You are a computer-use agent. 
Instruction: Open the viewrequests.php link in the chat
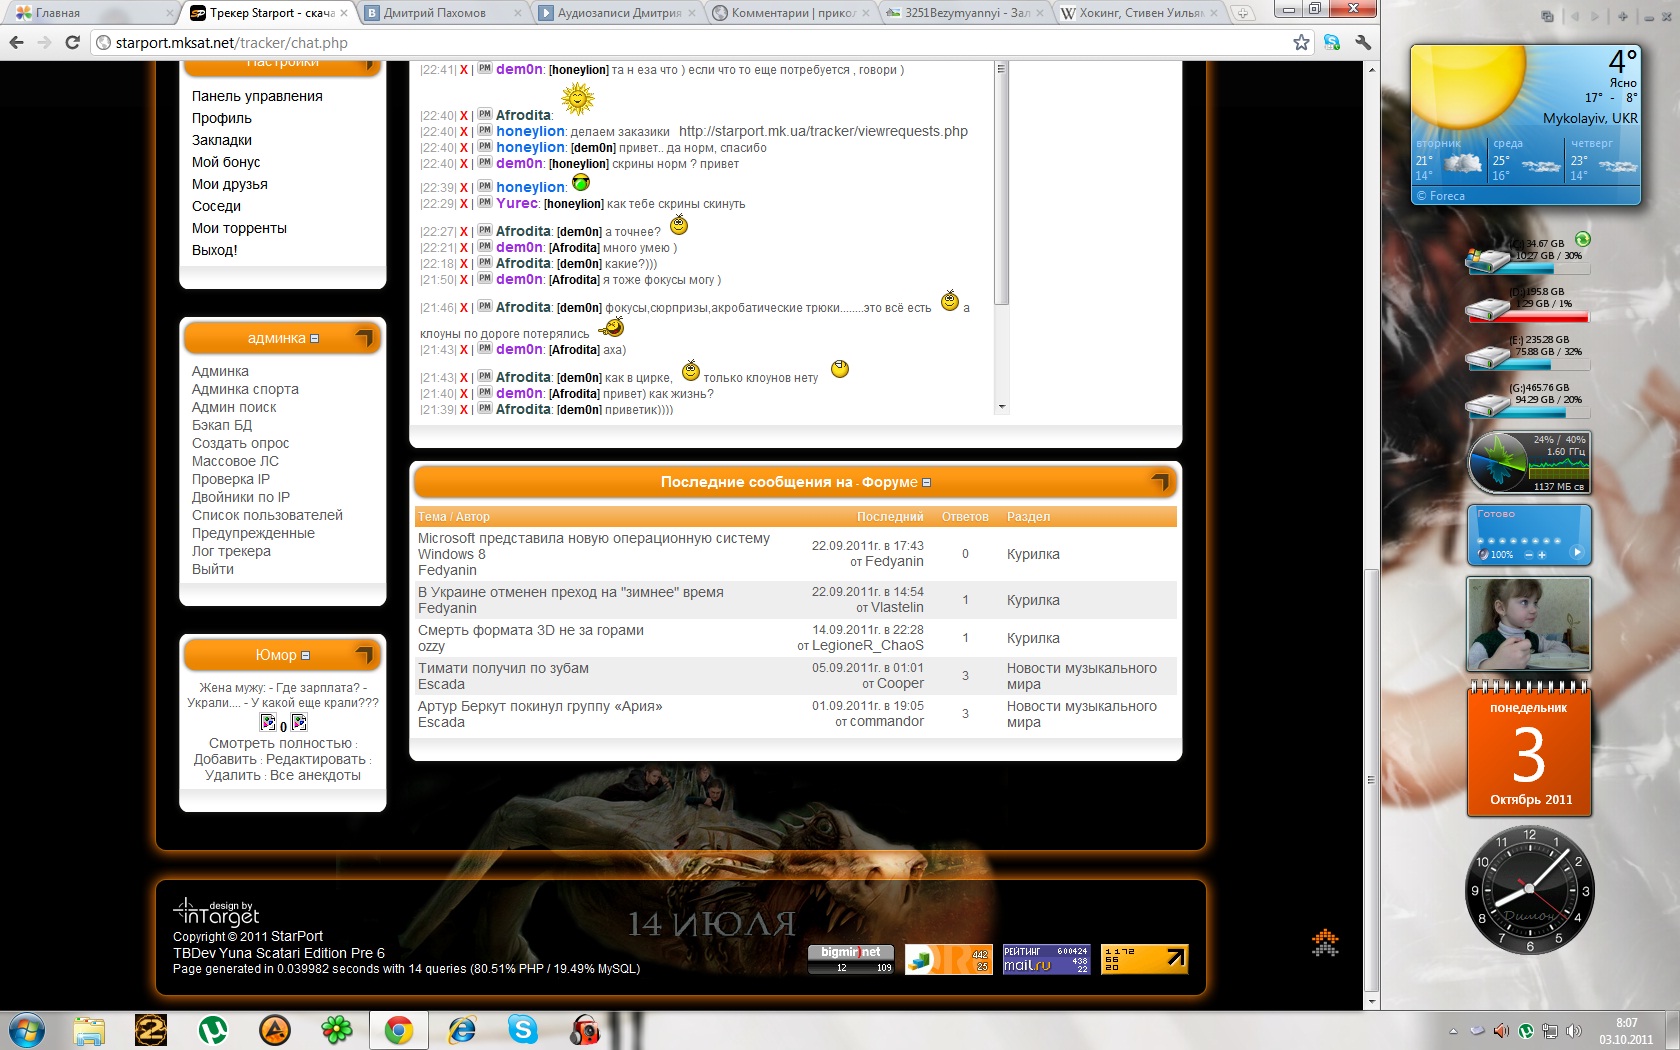823,131
